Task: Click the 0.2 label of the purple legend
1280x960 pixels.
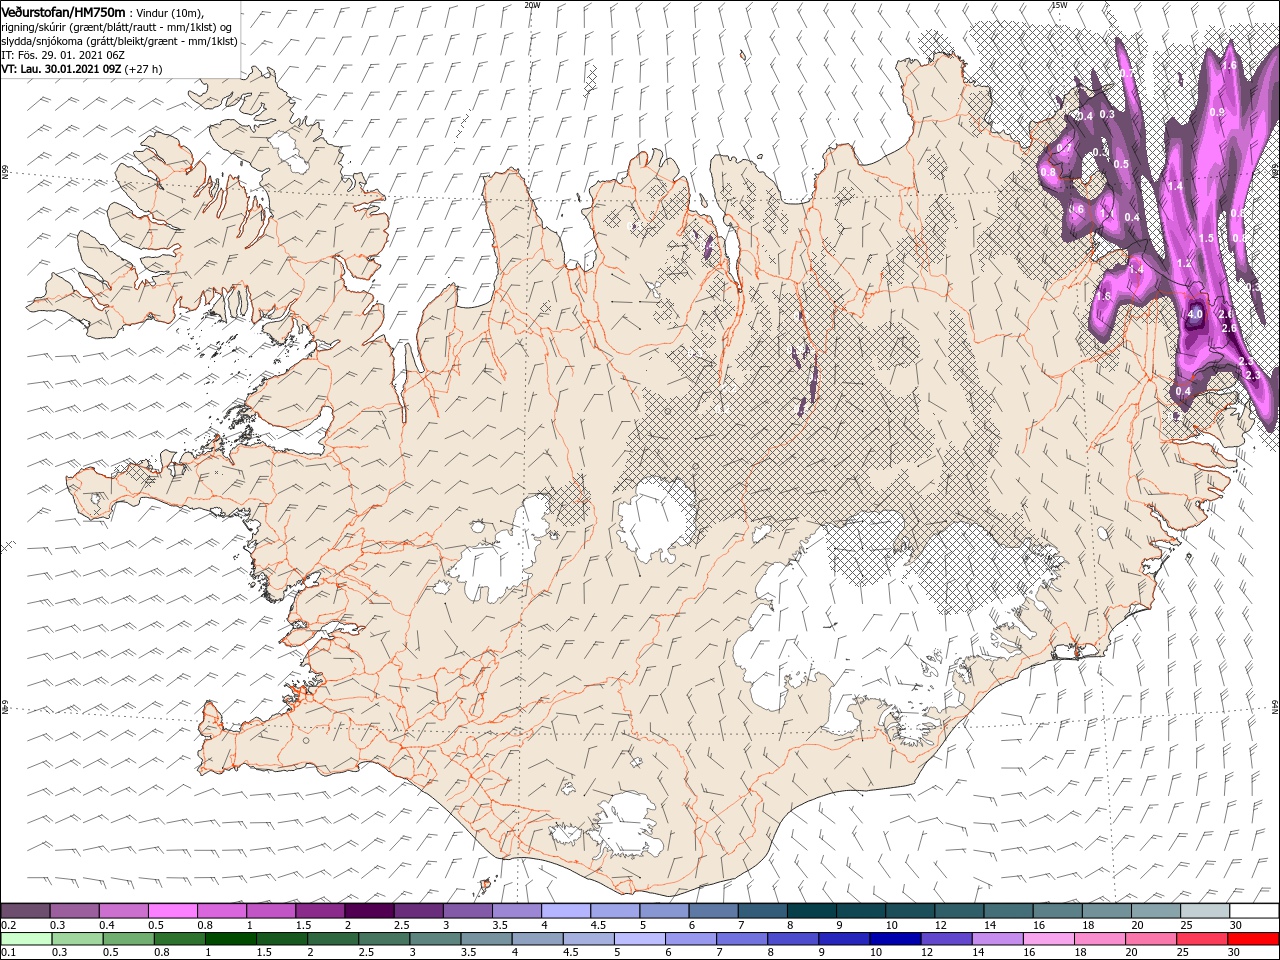Action: 8,925
